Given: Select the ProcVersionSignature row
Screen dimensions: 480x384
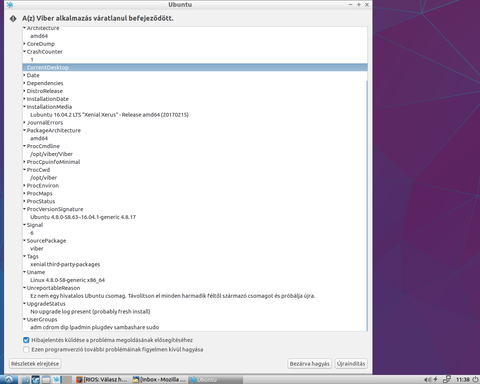Looking at the screenshot, I should click(x=195, y=209).
